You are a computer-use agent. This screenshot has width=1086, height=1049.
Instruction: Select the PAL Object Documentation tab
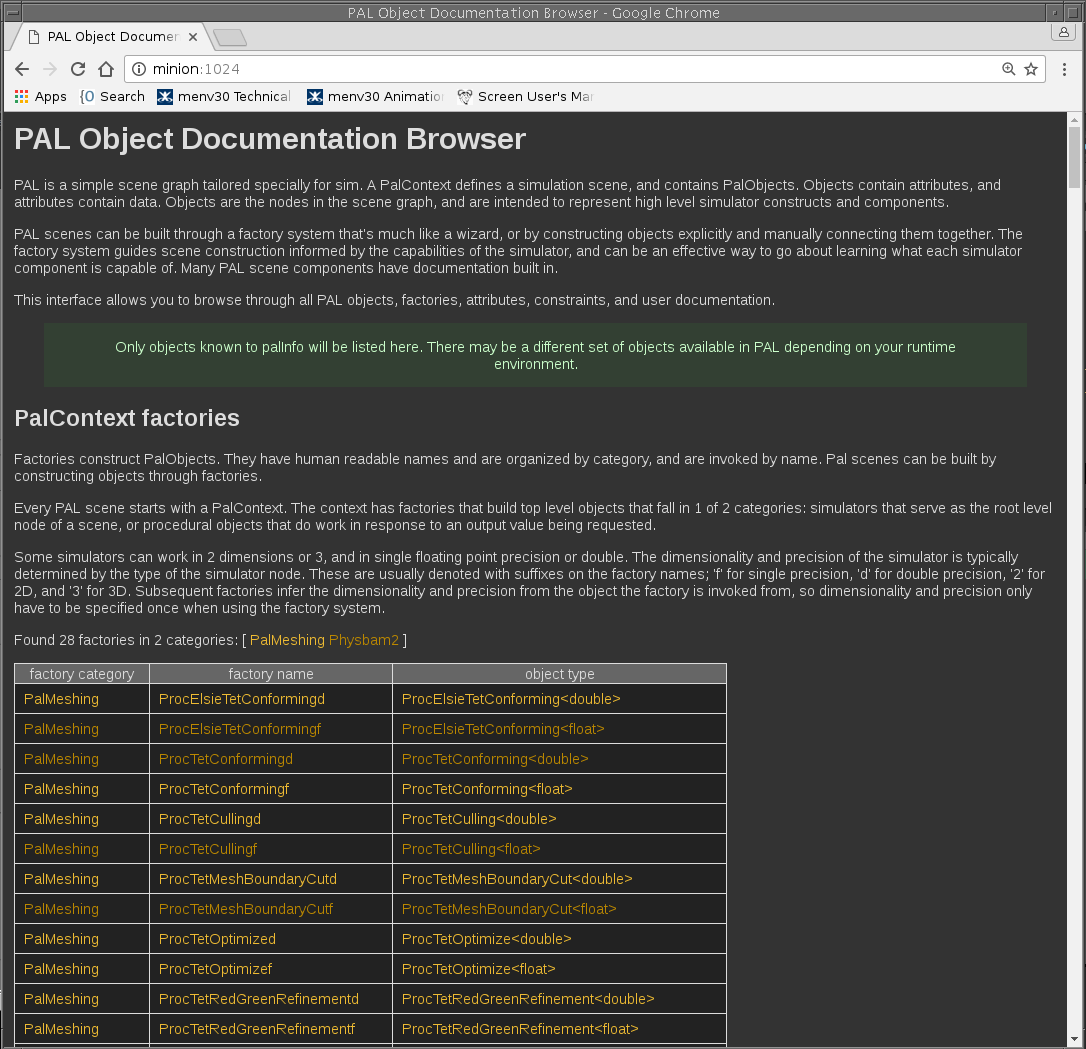[110, 37]
